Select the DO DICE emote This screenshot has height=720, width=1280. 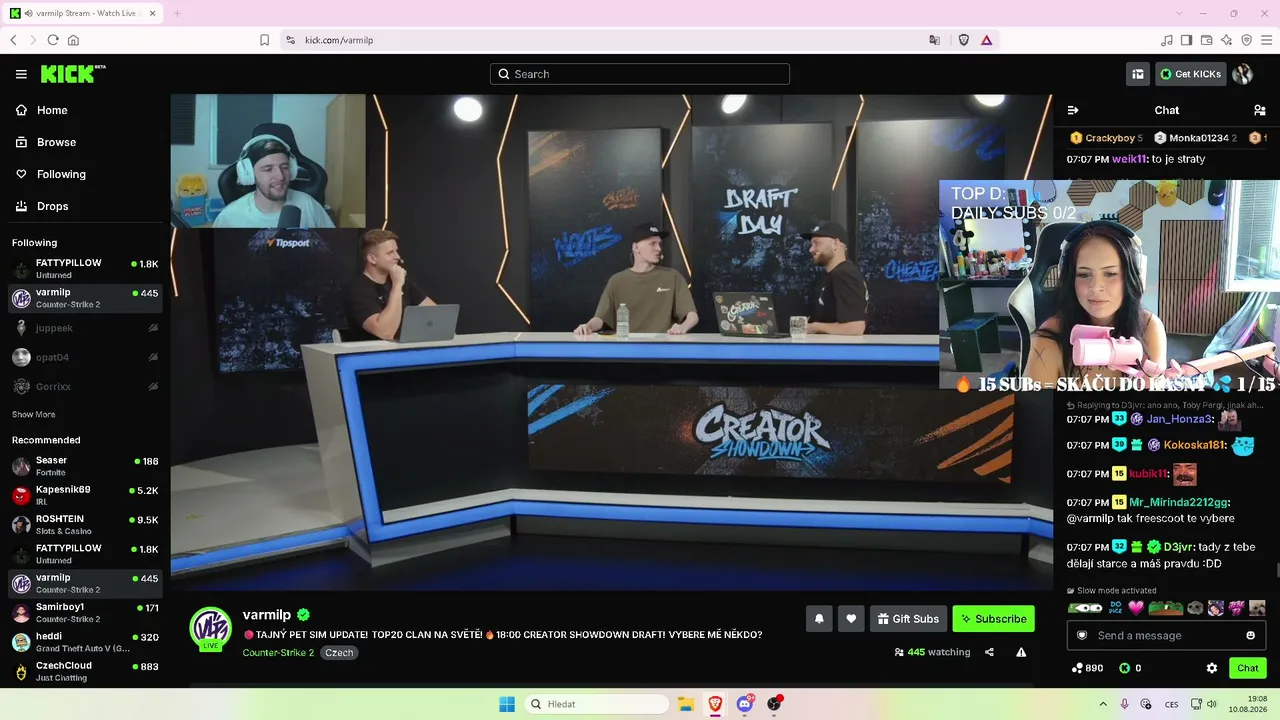1115,608
